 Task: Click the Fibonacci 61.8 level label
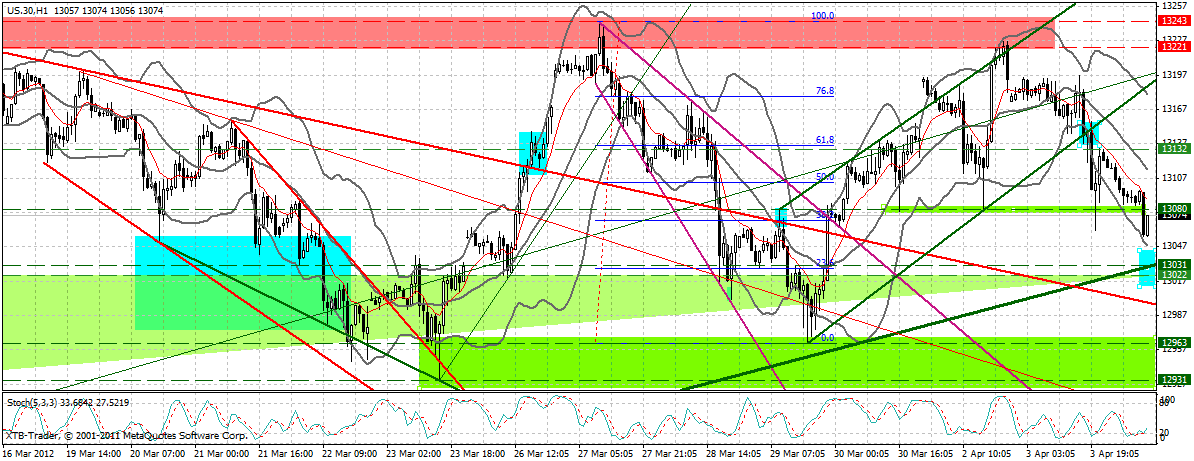tap(825, 140)
